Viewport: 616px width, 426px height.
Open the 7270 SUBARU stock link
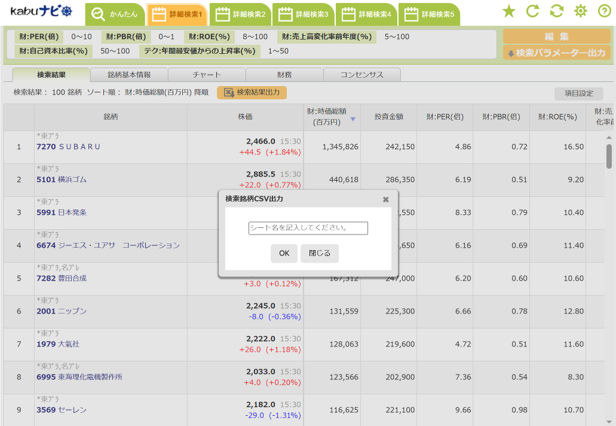68,147
